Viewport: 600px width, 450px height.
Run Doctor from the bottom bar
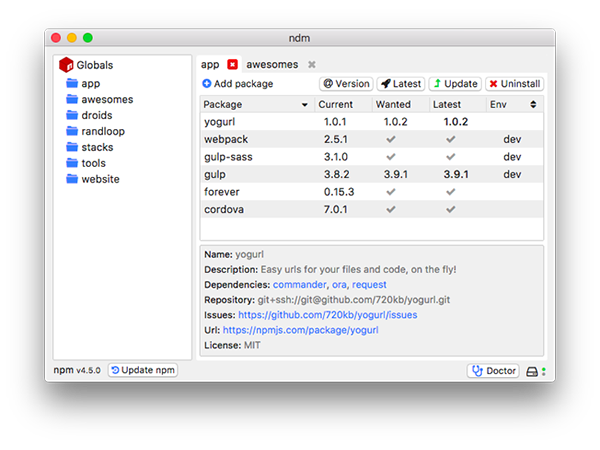click(493, 371)
